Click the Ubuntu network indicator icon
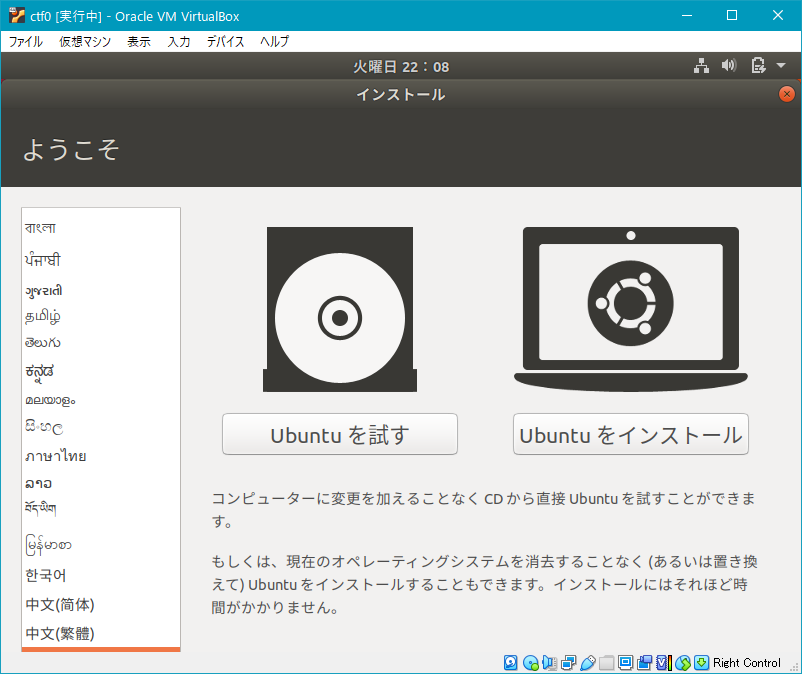This screenshot has width=802, height=674. pos(701,65)
